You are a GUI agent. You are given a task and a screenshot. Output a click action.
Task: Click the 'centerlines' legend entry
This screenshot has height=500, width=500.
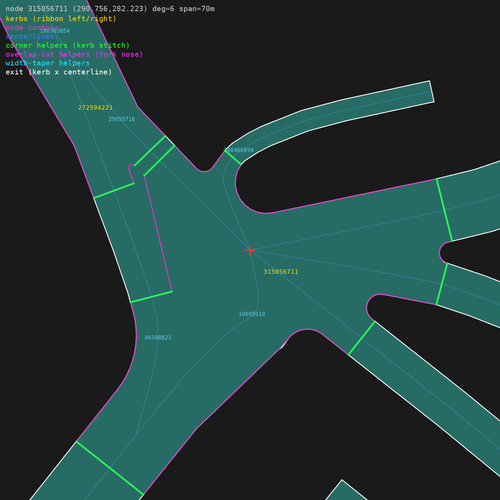point(30,36)
